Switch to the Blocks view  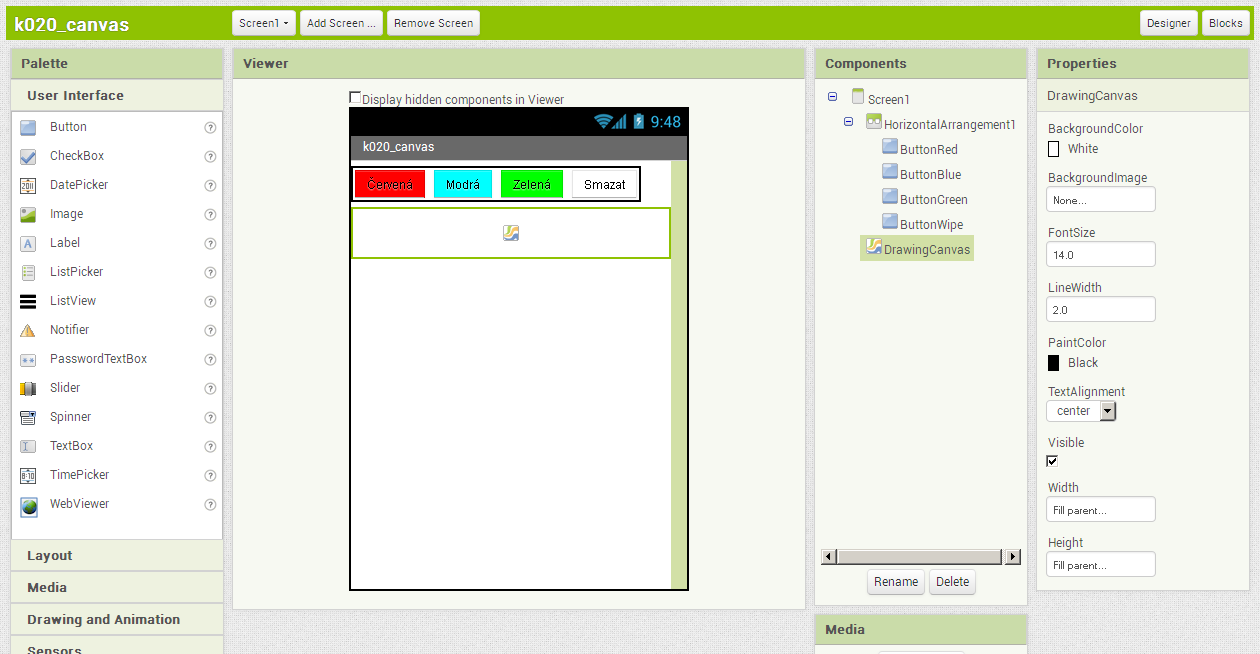coord(1226,23)
